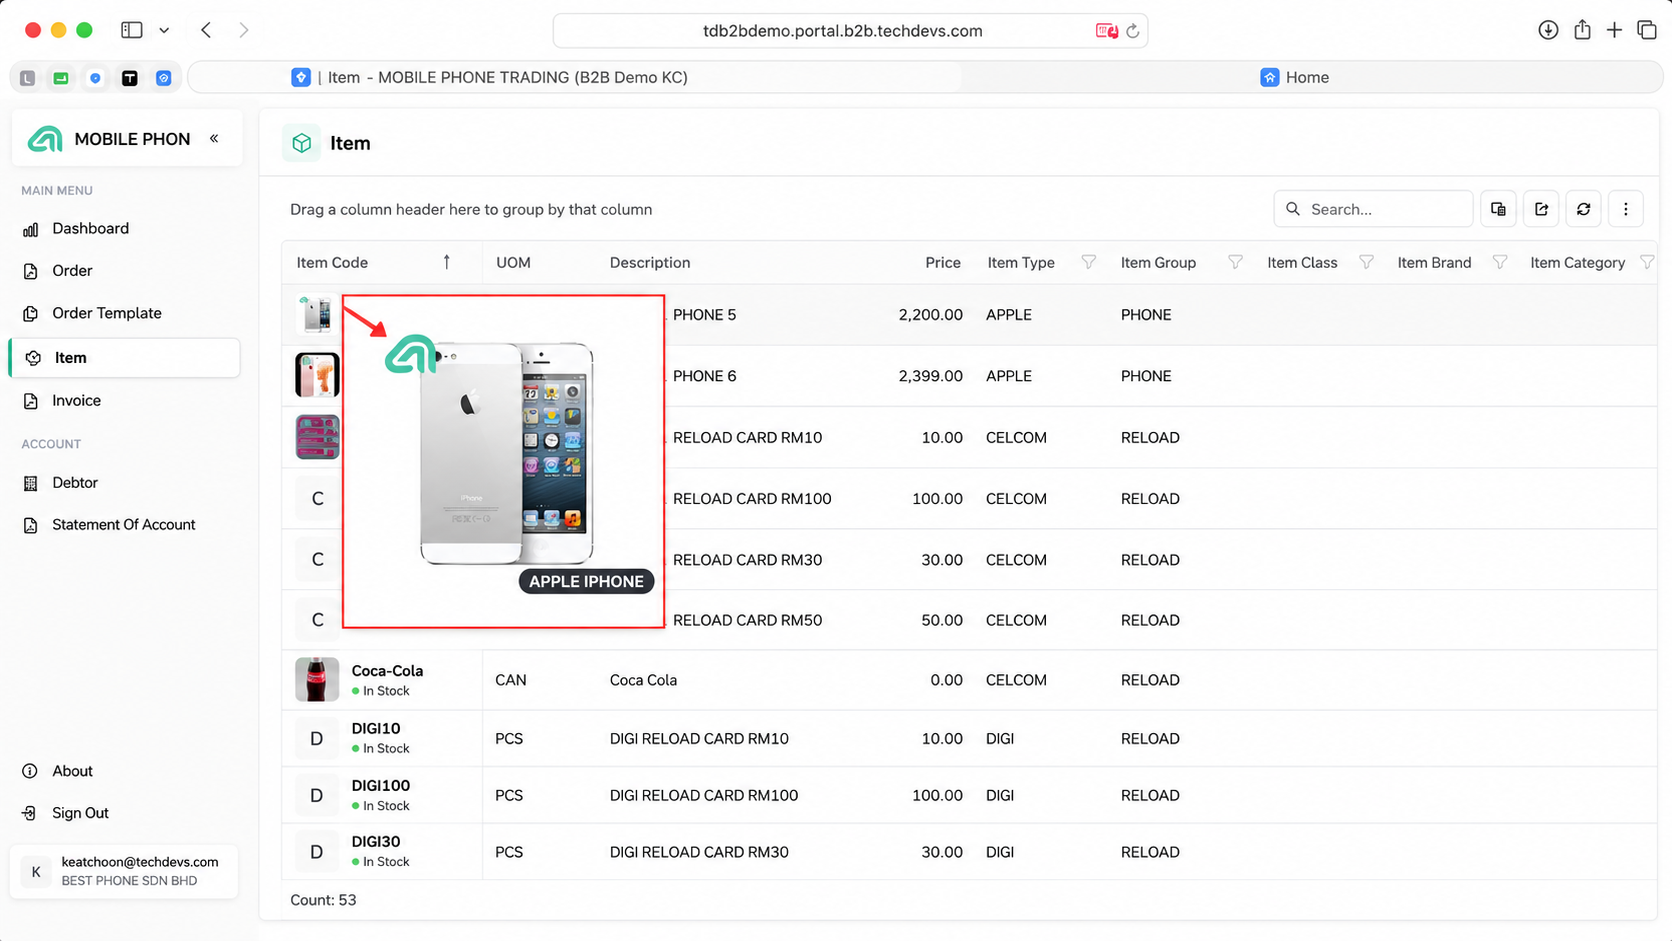Viewport: 1672px width, 941px height.
Task: Click the Description column header
Action: pos(650,263)
